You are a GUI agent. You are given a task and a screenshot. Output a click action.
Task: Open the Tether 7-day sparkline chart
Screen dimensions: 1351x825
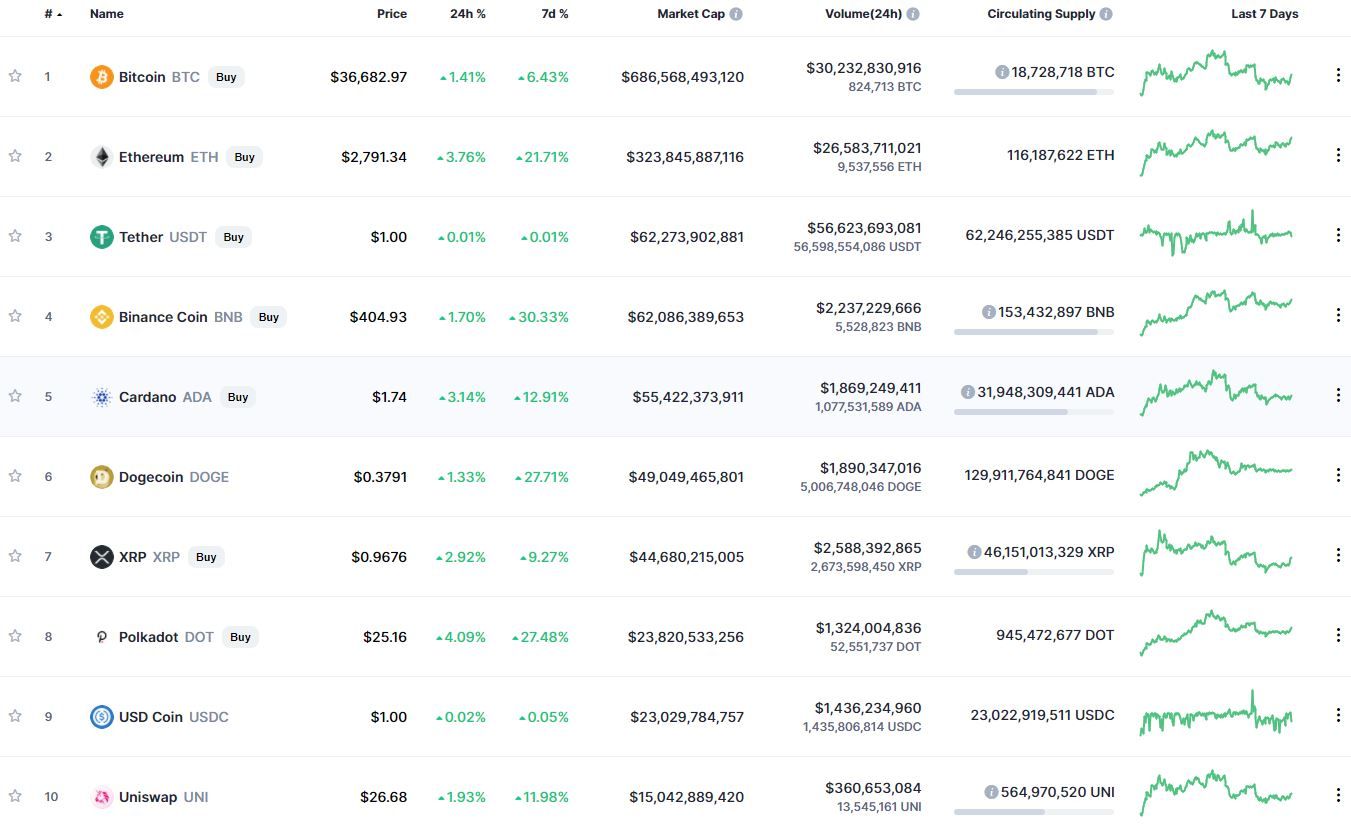1216,233
